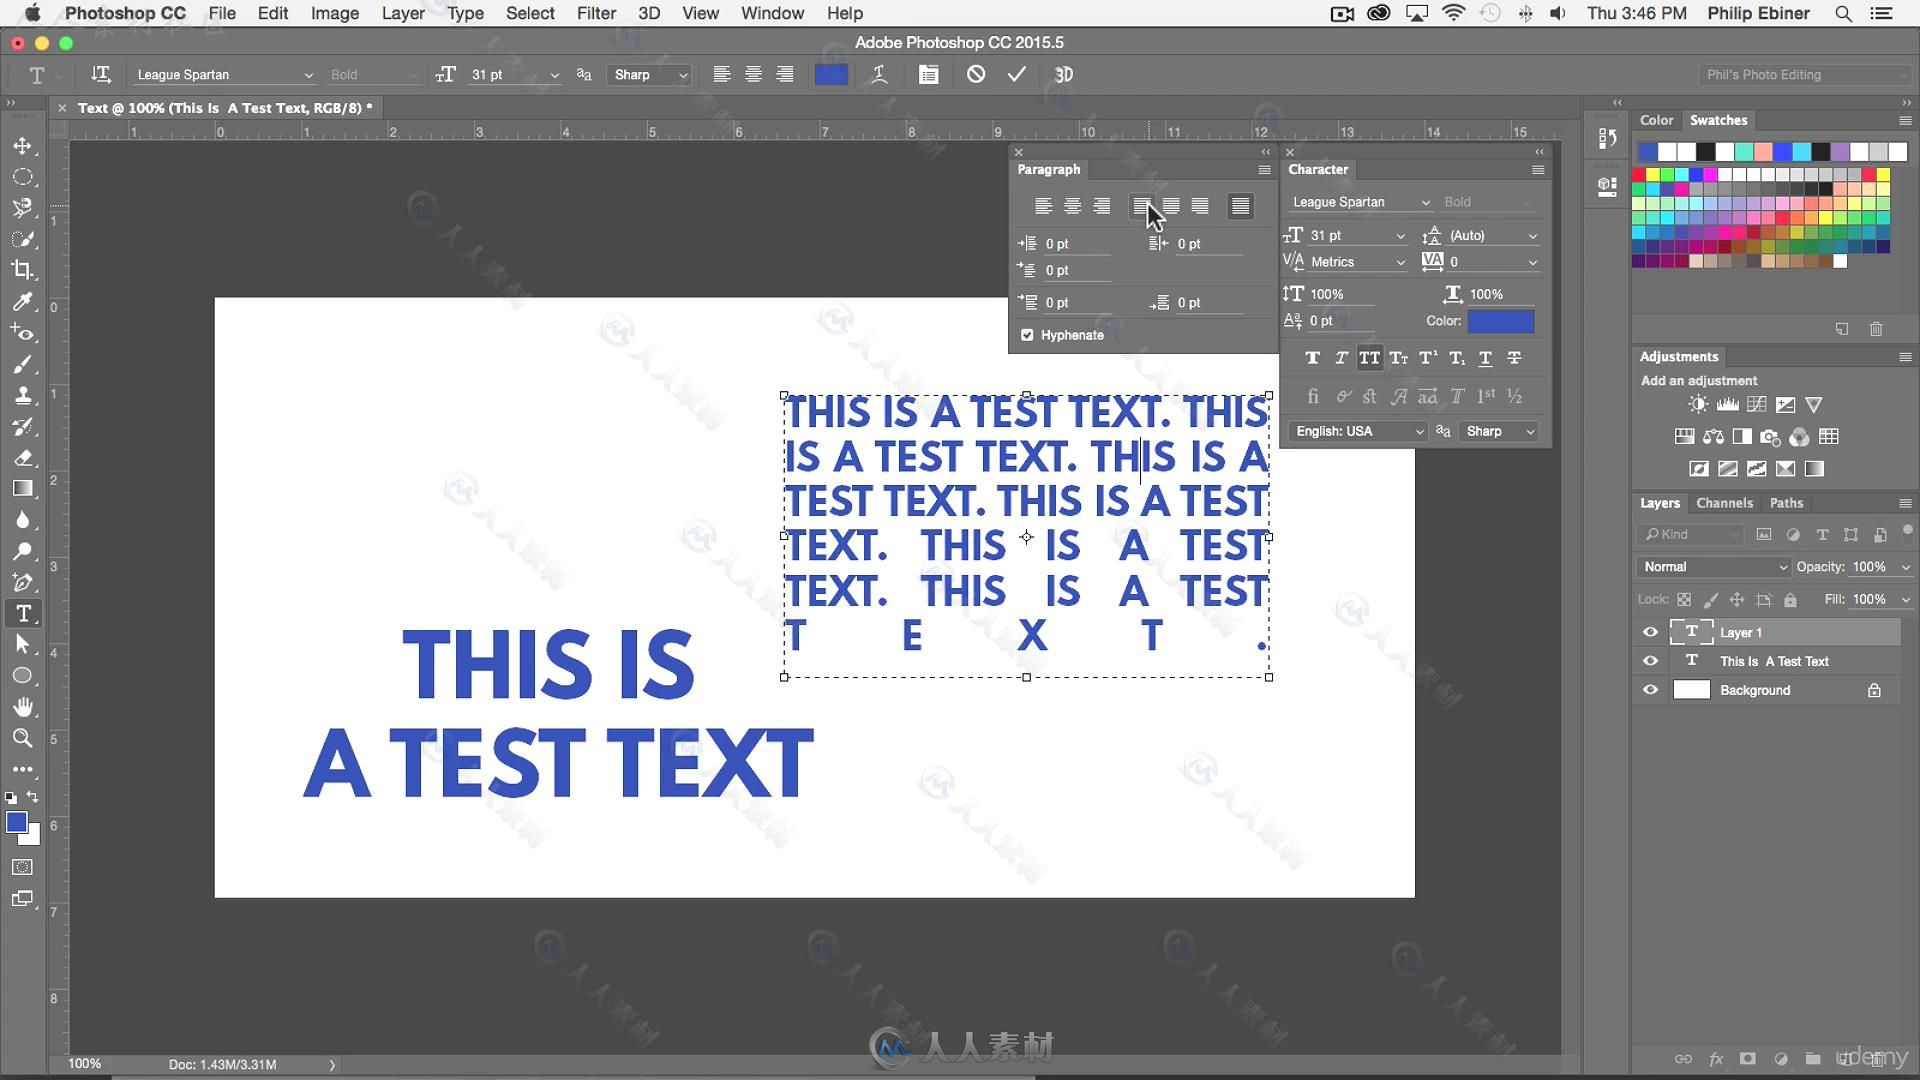The height and width of the screenshot is (1080, 1920).
Task: Commit current text edits with checkmark
Action: tap(1017, 75)
